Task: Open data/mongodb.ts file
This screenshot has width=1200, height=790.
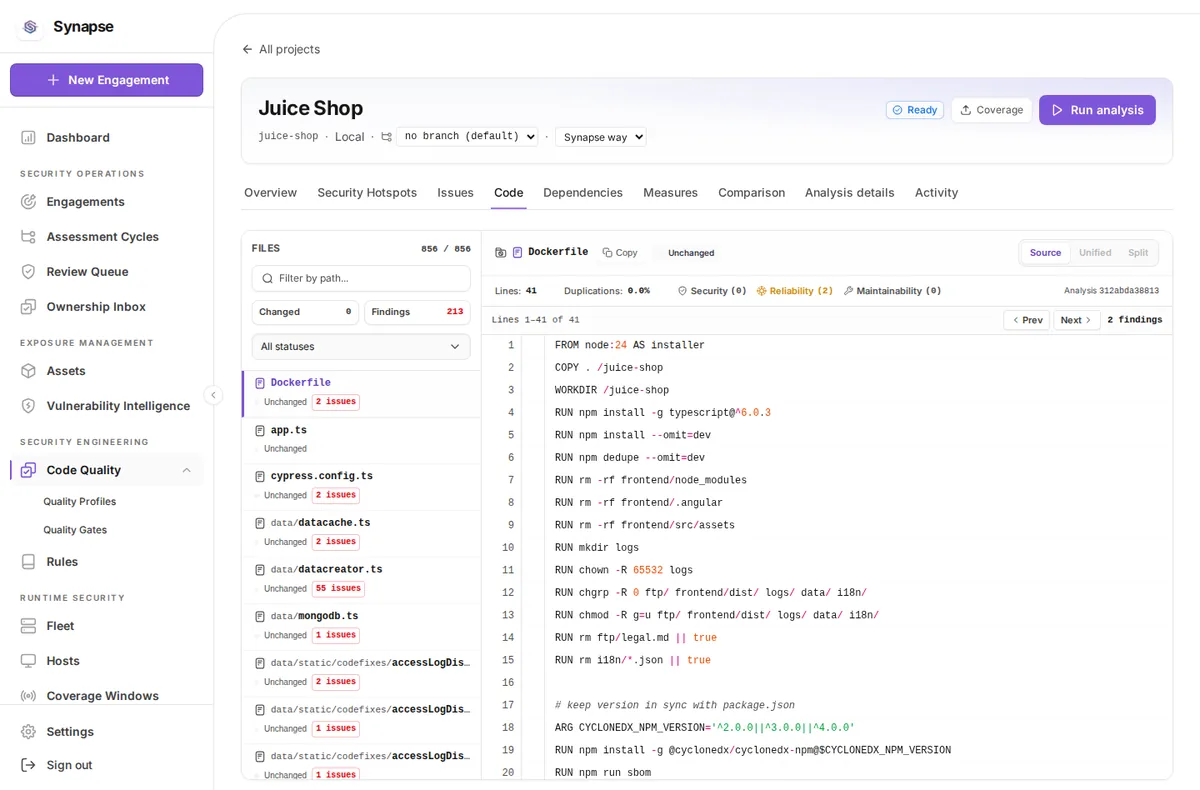Action: click(x=361, y=626)
